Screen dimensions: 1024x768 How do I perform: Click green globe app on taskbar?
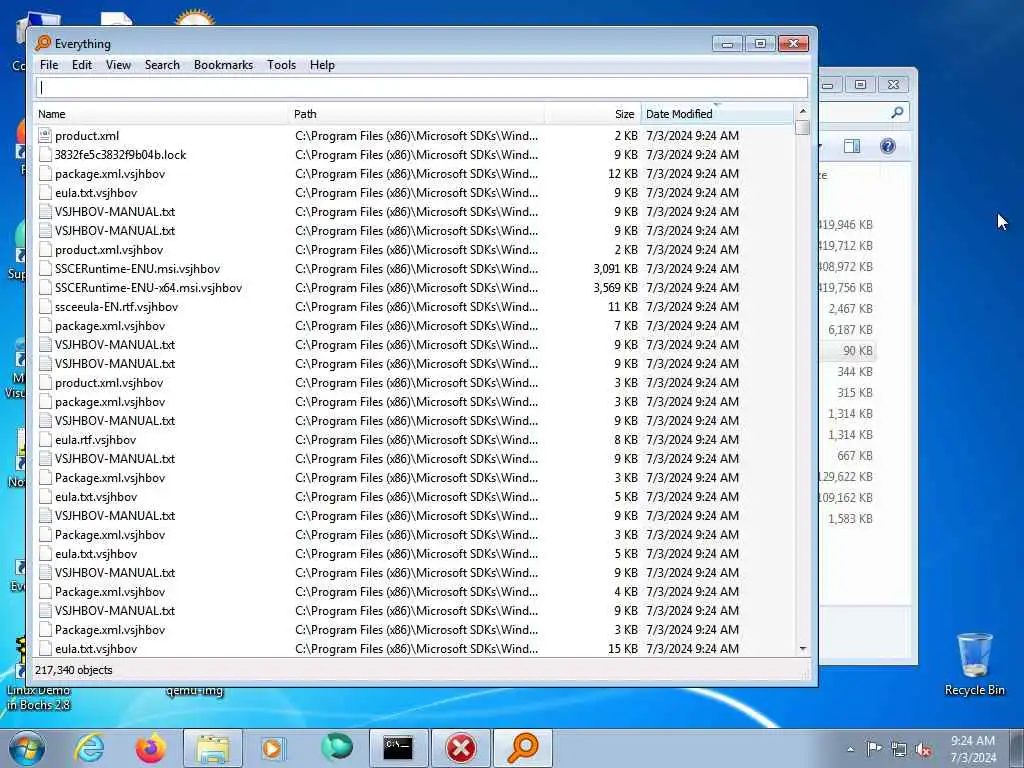[x=336, y=747]
